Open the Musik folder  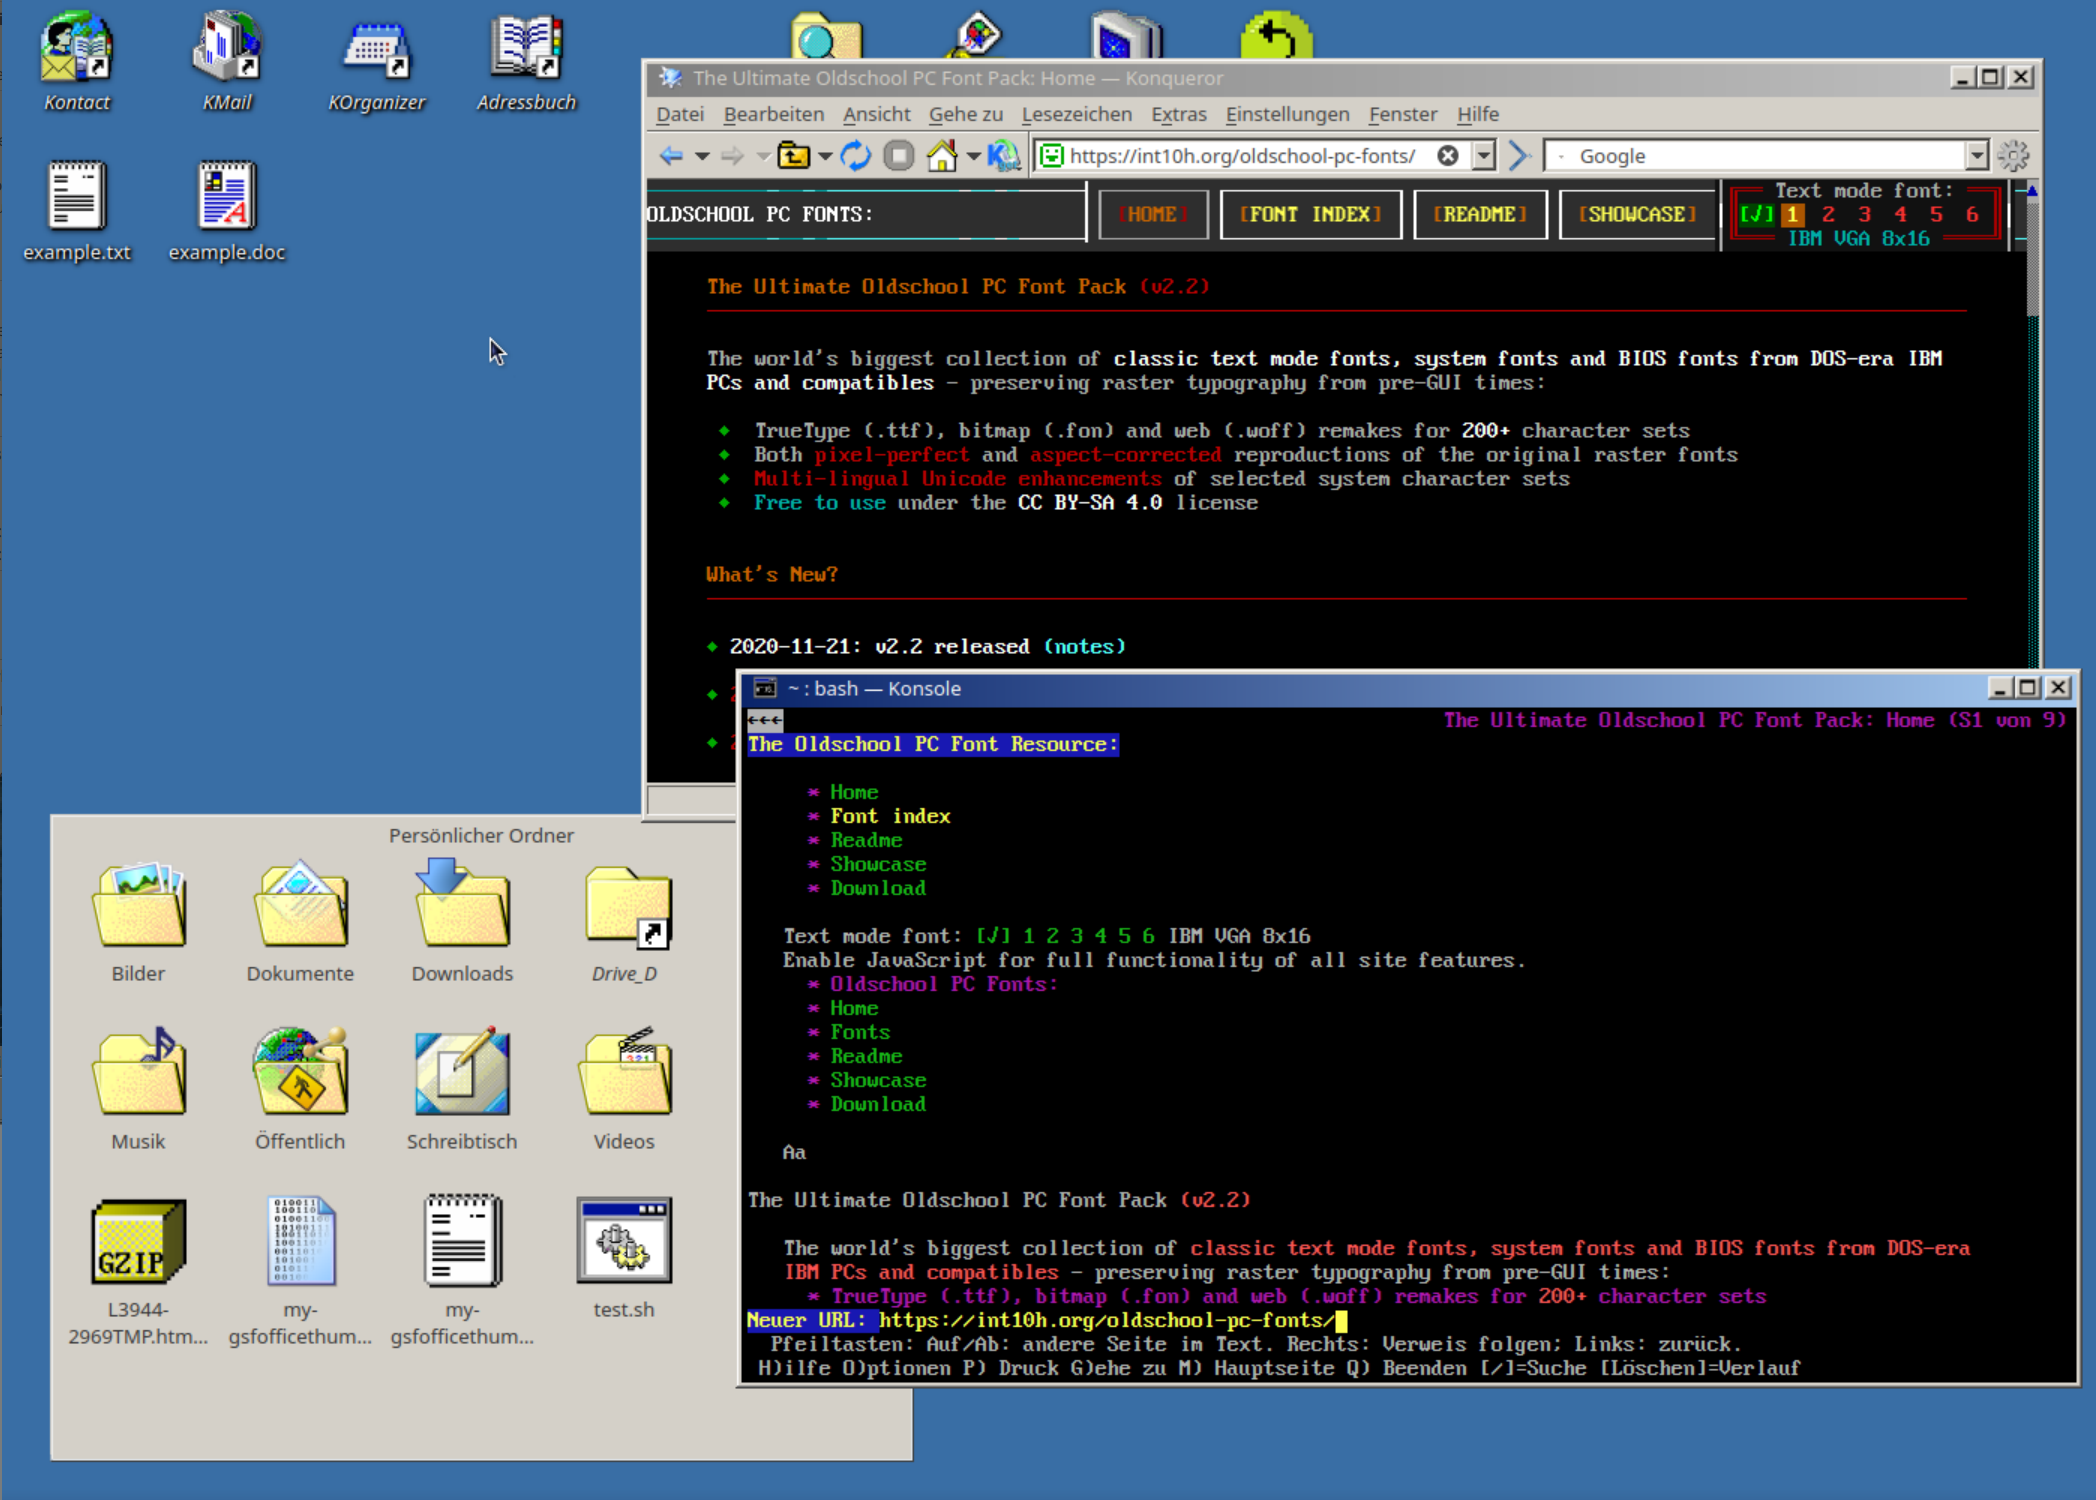(138, 1090)
